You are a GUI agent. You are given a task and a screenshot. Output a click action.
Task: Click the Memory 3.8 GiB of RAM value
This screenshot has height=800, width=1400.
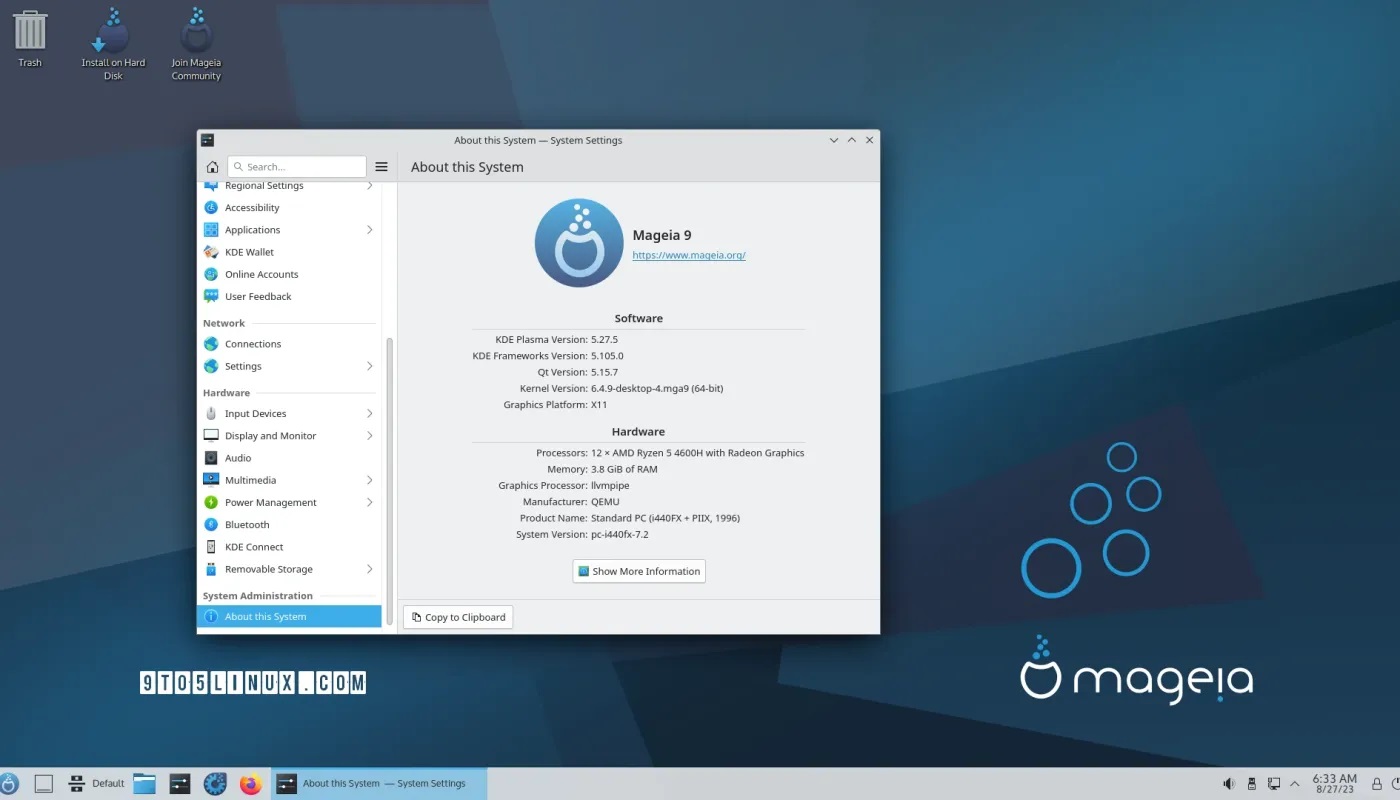624,469
